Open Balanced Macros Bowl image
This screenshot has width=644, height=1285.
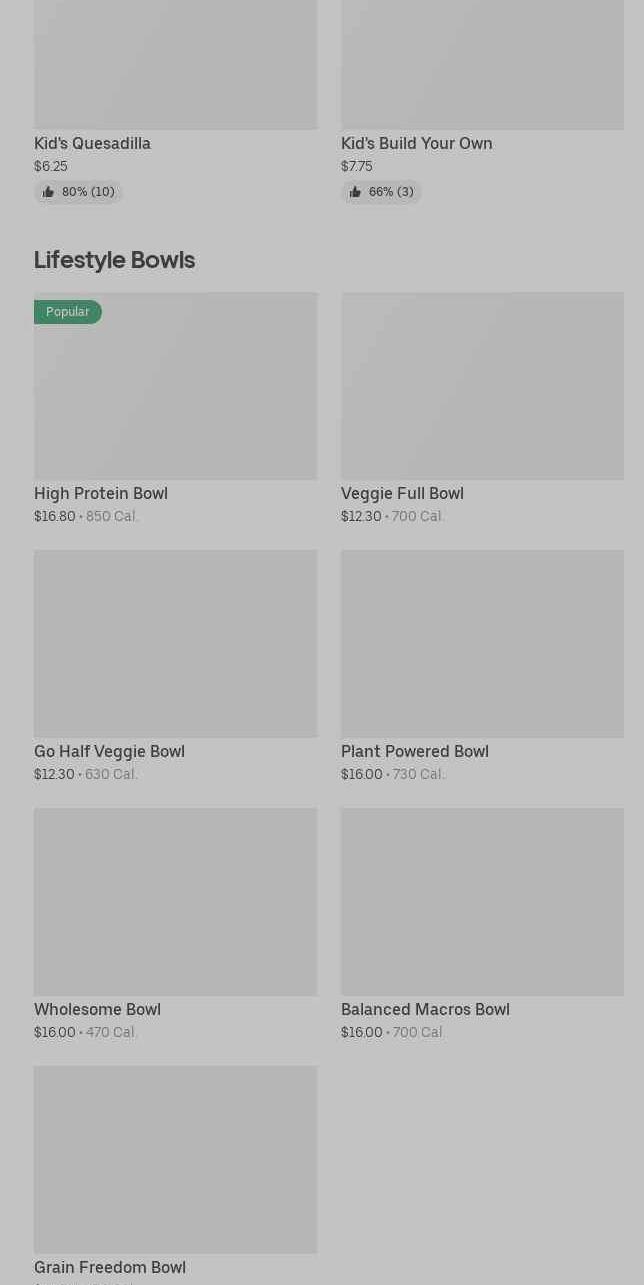482,902
